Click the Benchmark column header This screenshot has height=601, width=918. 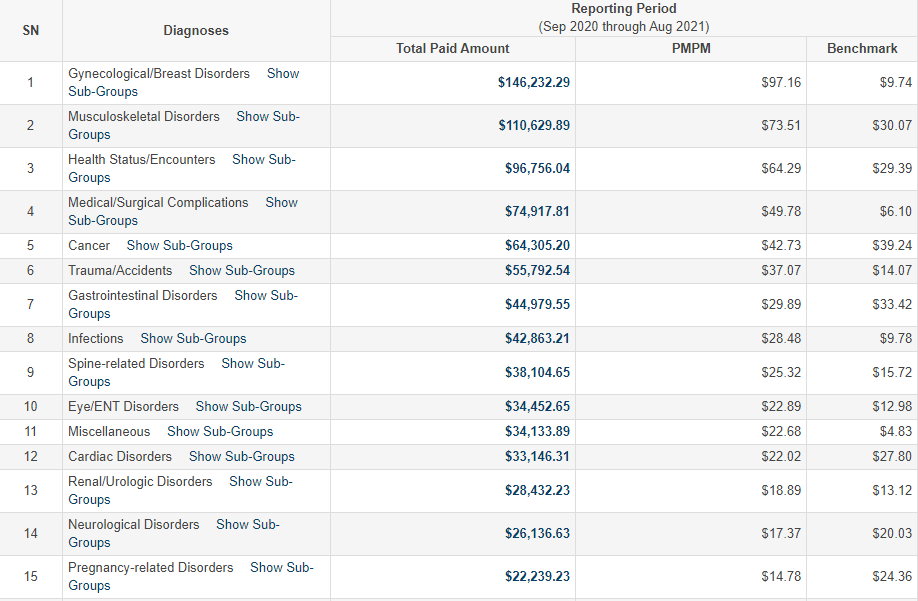click(x=861, y=49)
